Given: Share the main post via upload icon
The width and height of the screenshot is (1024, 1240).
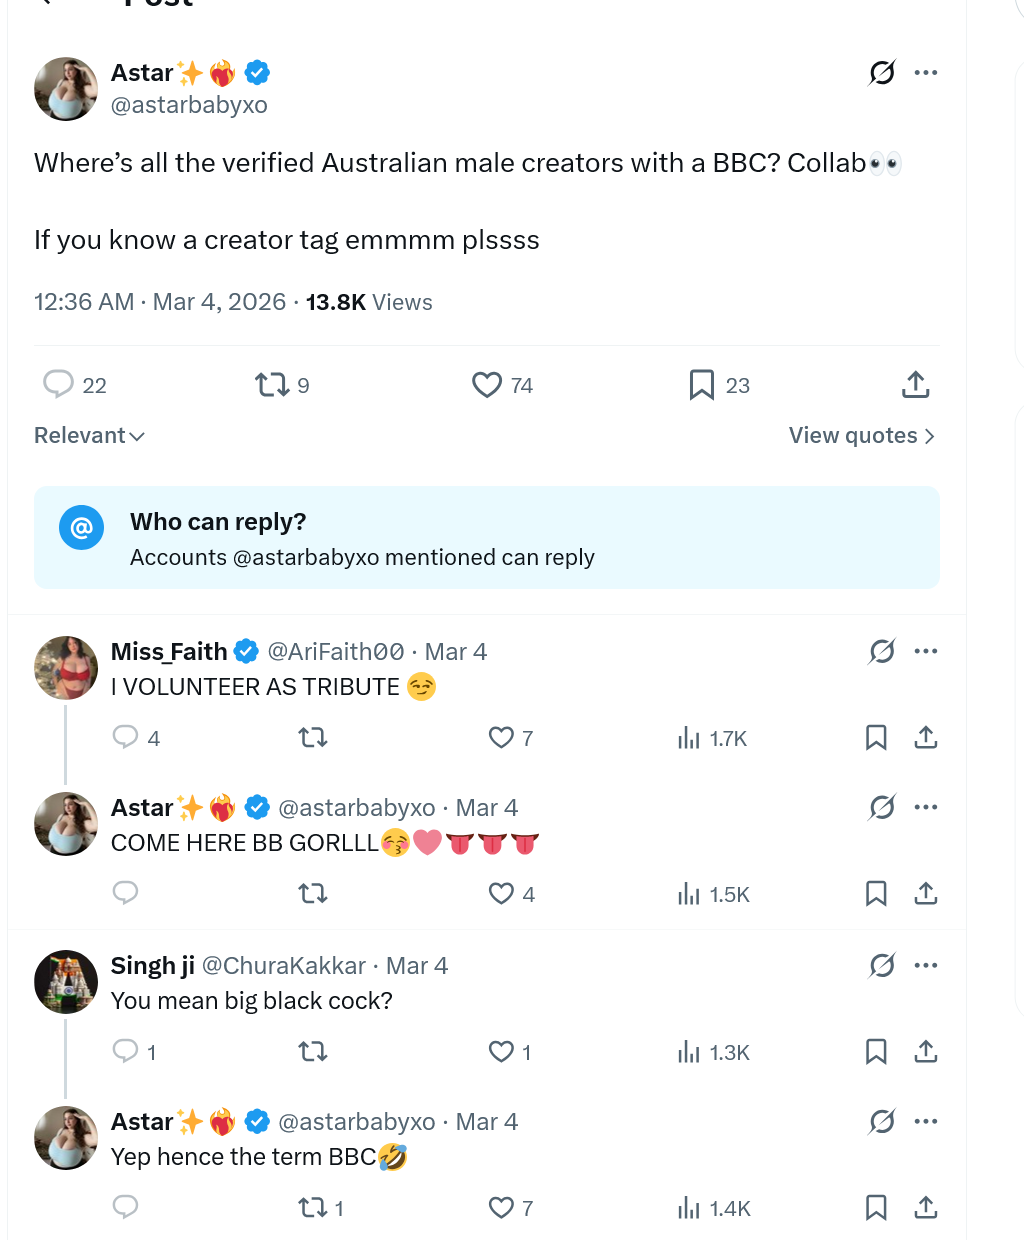Looking at the screenshot, I should 915,385.
